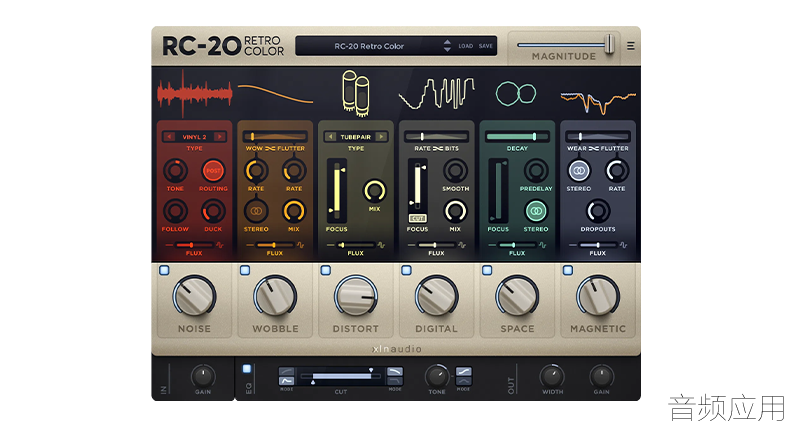792x427 pixels.
Task: Click the WOW to FLUTTER balance slider
Action: pyautogui.click(x=275, y=136)
